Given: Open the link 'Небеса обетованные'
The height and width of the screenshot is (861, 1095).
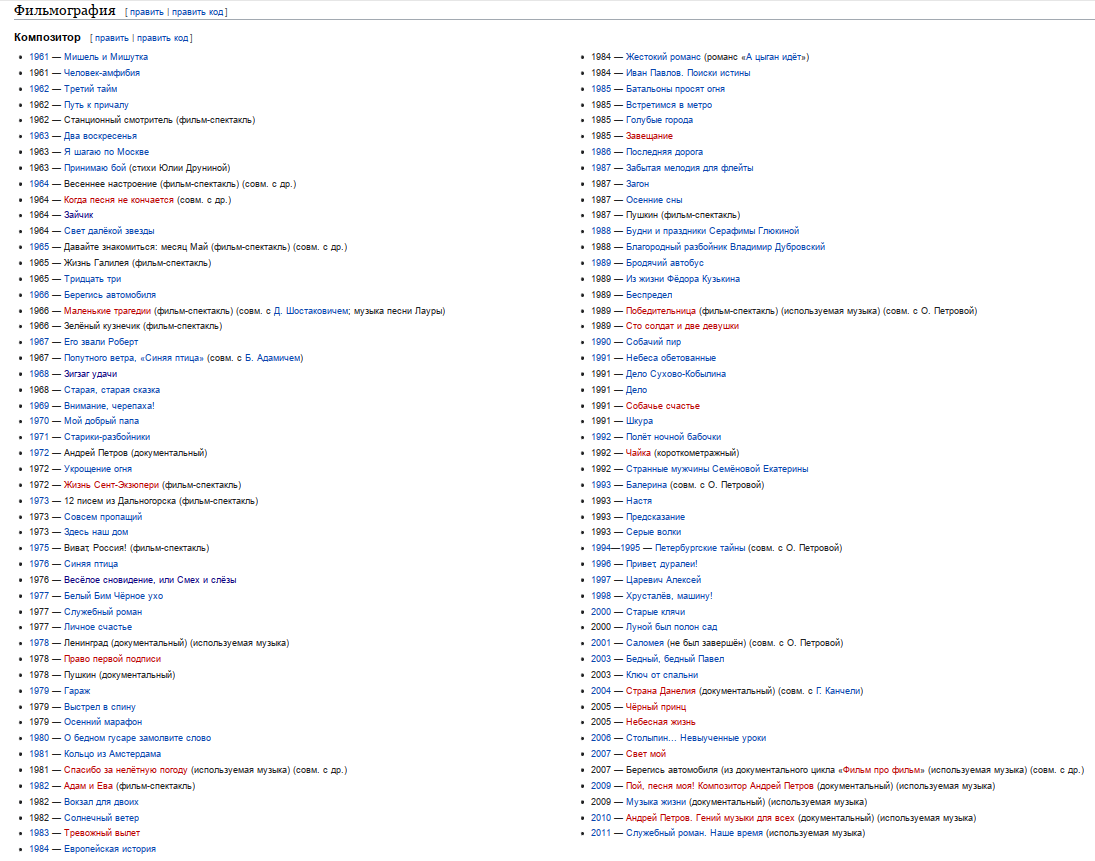Looking at the screenshot, I should coord(670,358).
